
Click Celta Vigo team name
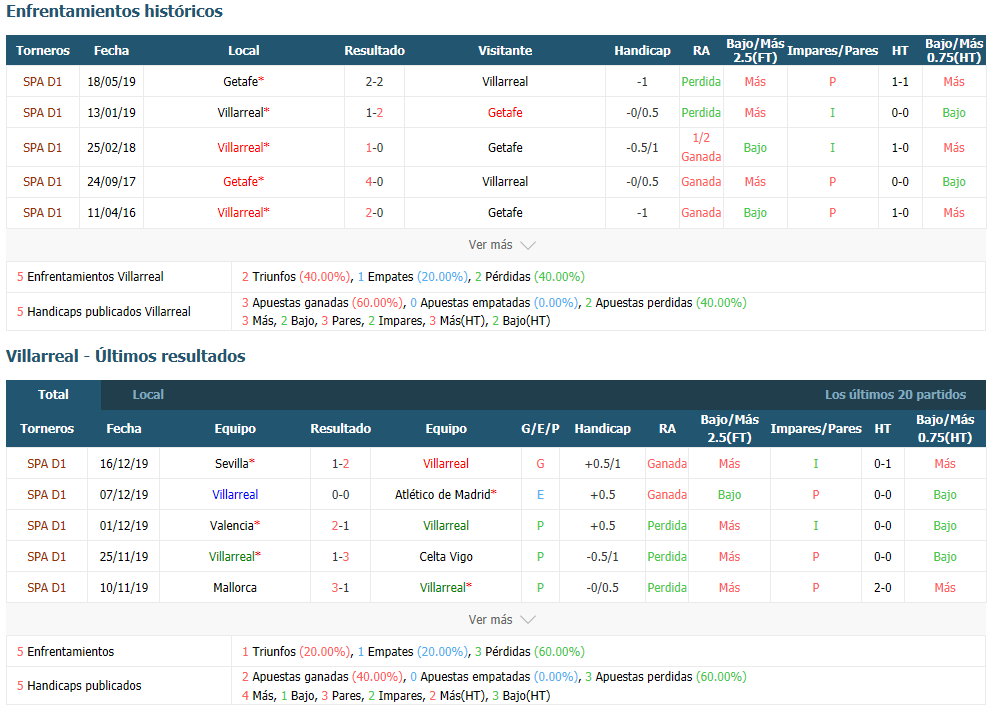point(446,557)
